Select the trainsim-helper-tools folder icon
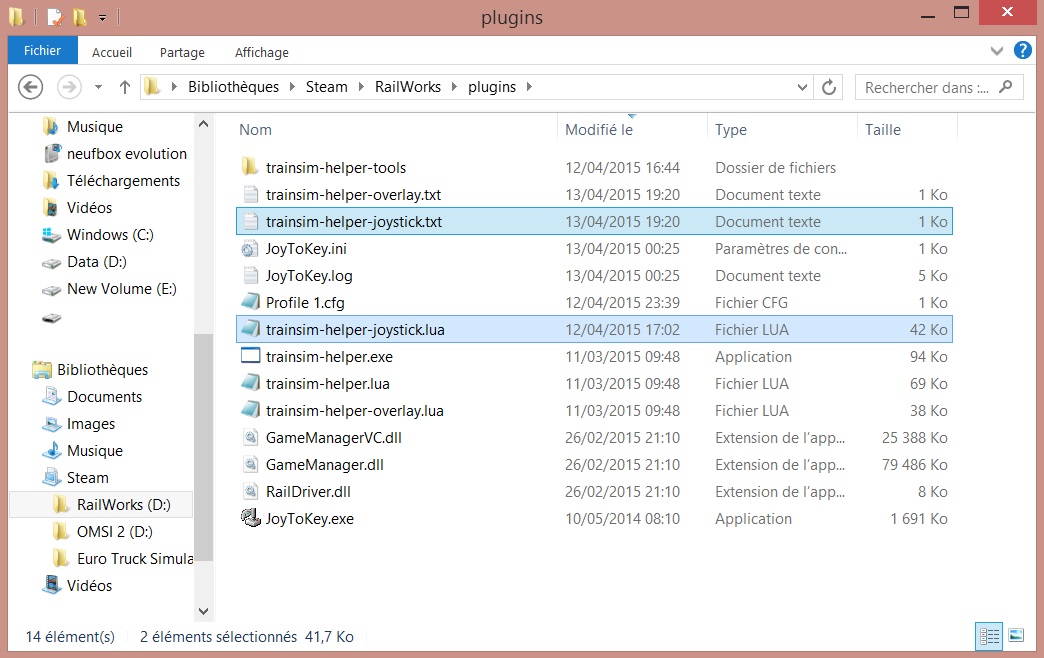The width and height of the screenshot is (1044, 658). tap(250, 167)
